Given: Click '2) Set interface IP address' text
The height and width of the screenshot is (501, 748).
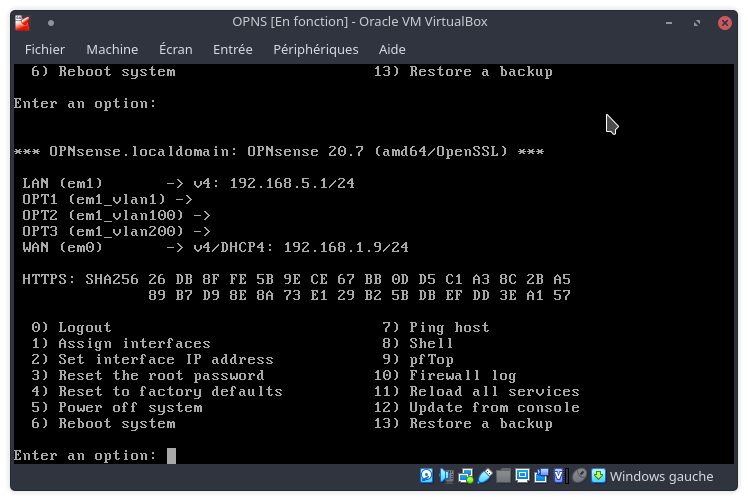Looking at the screenshot, I should pyautogui.click(x=152, y=359).
